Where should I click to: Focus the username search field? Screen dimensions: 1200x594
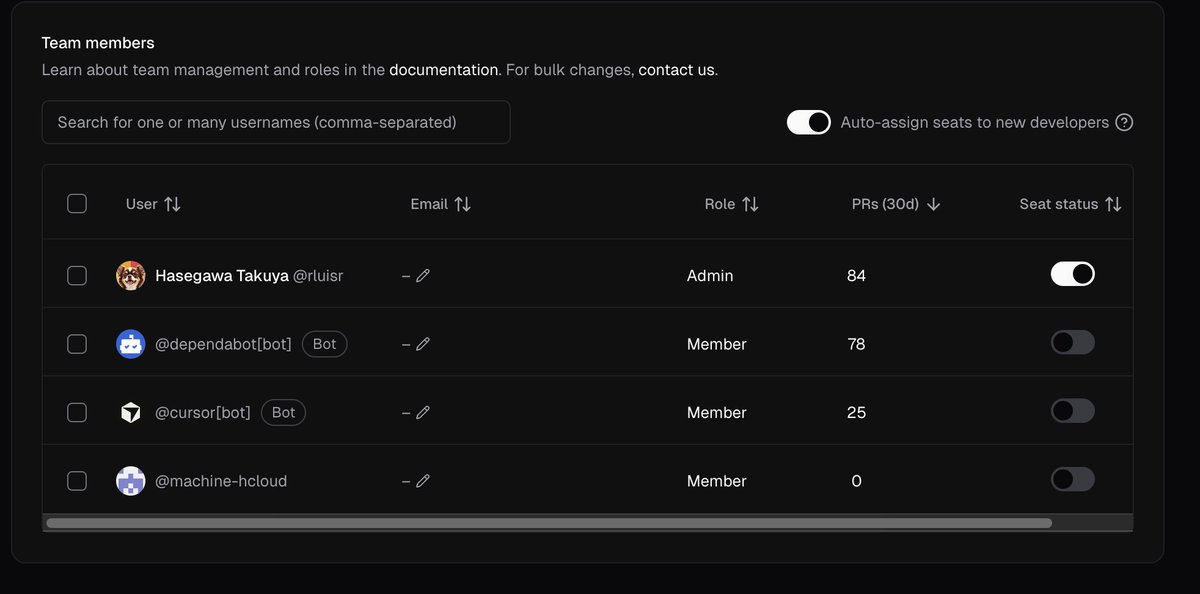(x=276, y=122)
